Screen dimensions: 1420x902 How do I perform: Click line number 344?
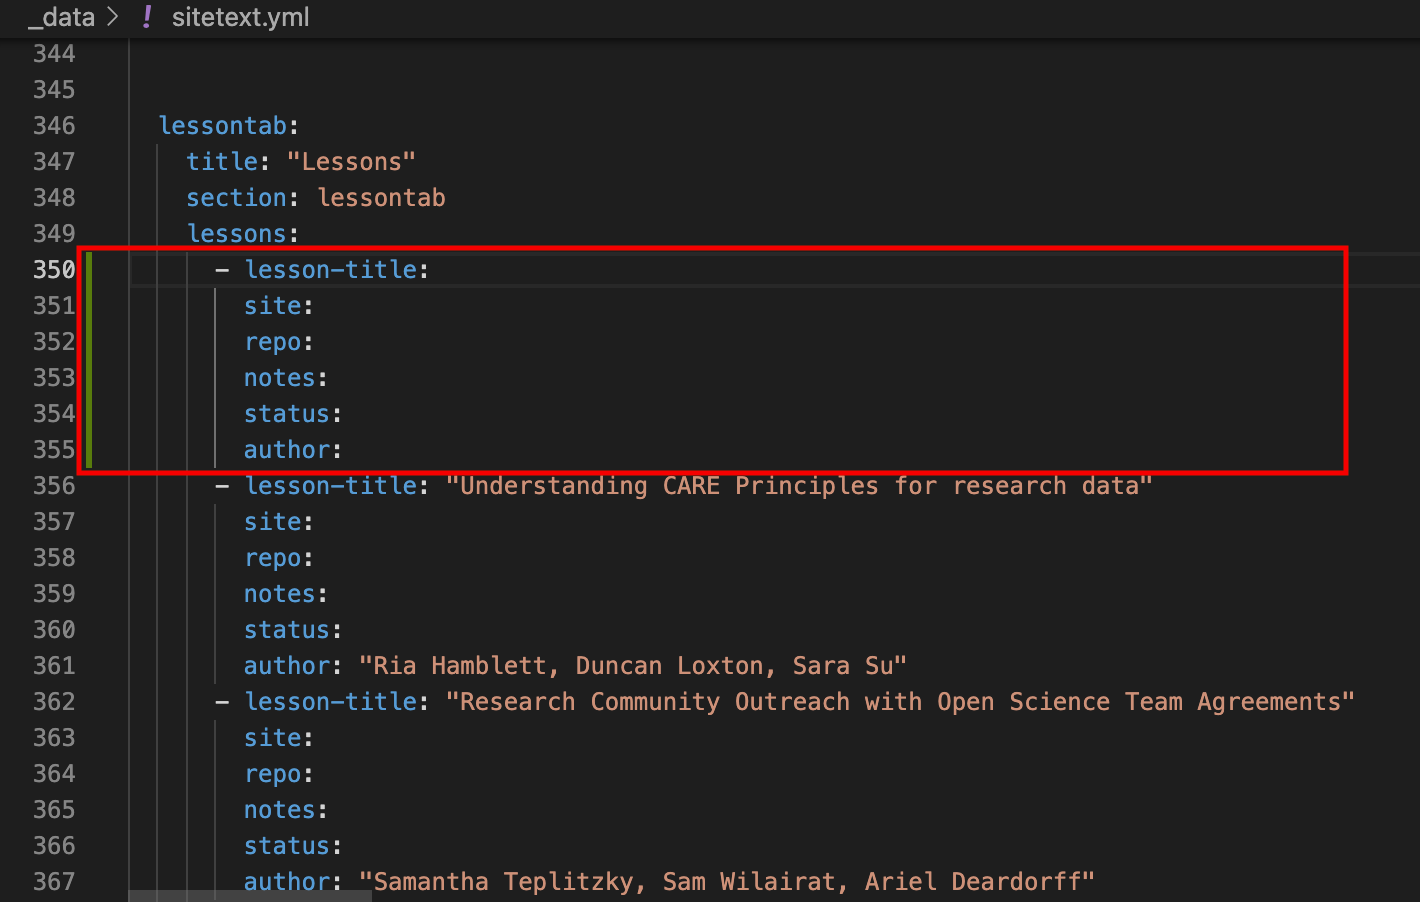pos(54,54)
